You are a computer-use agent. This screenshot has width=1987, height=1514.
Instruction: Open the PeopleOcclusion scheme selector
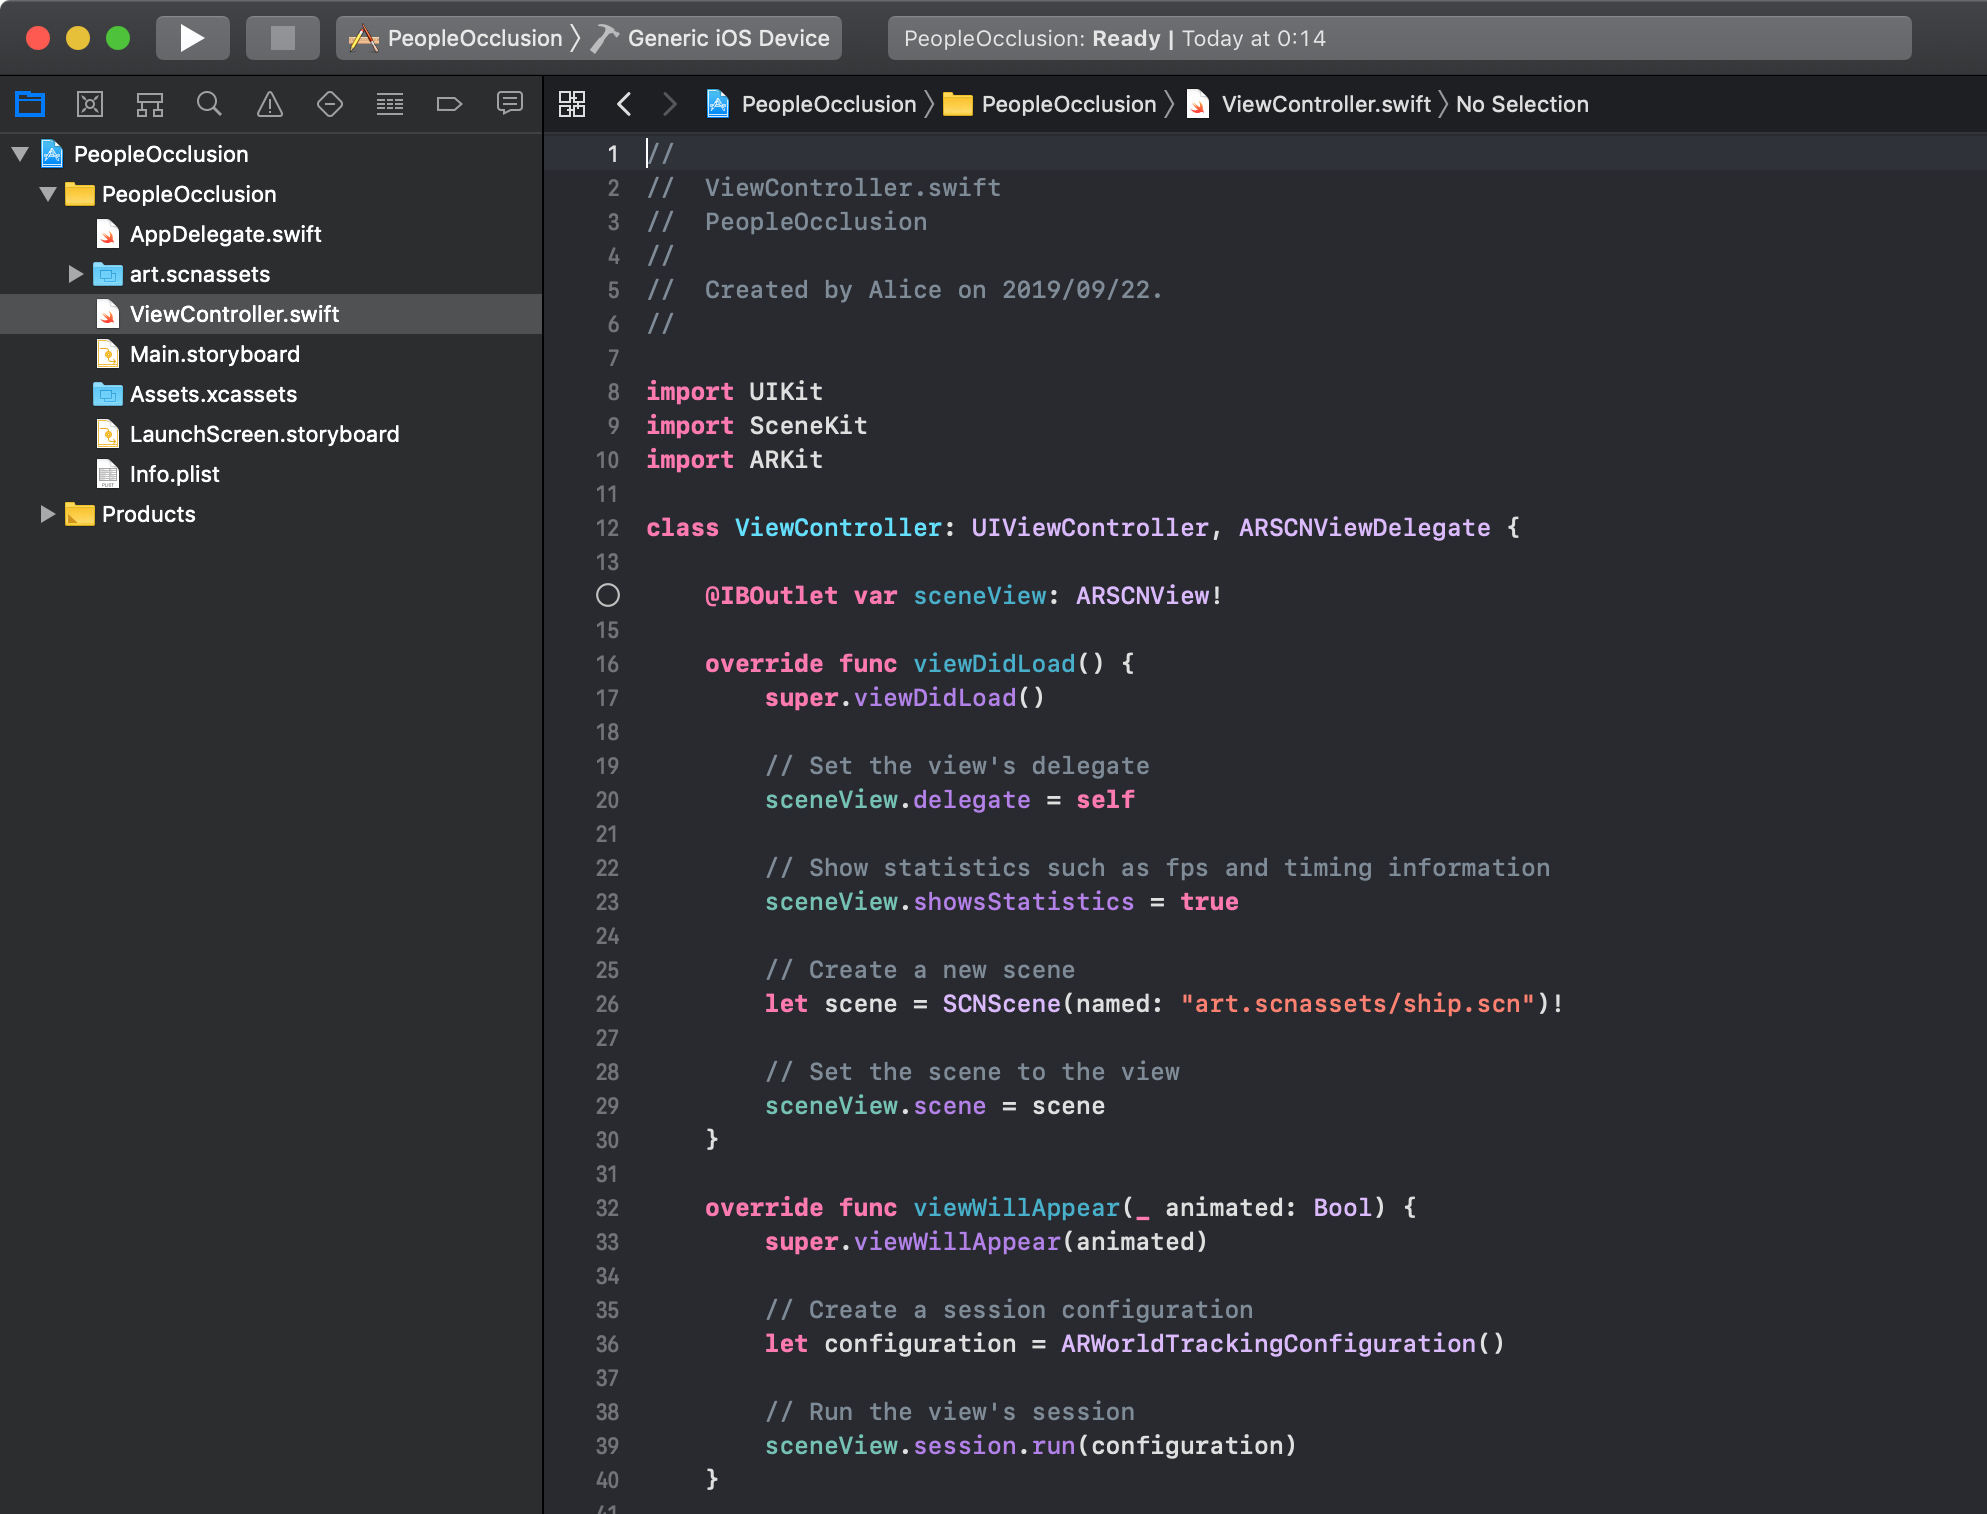455,38
